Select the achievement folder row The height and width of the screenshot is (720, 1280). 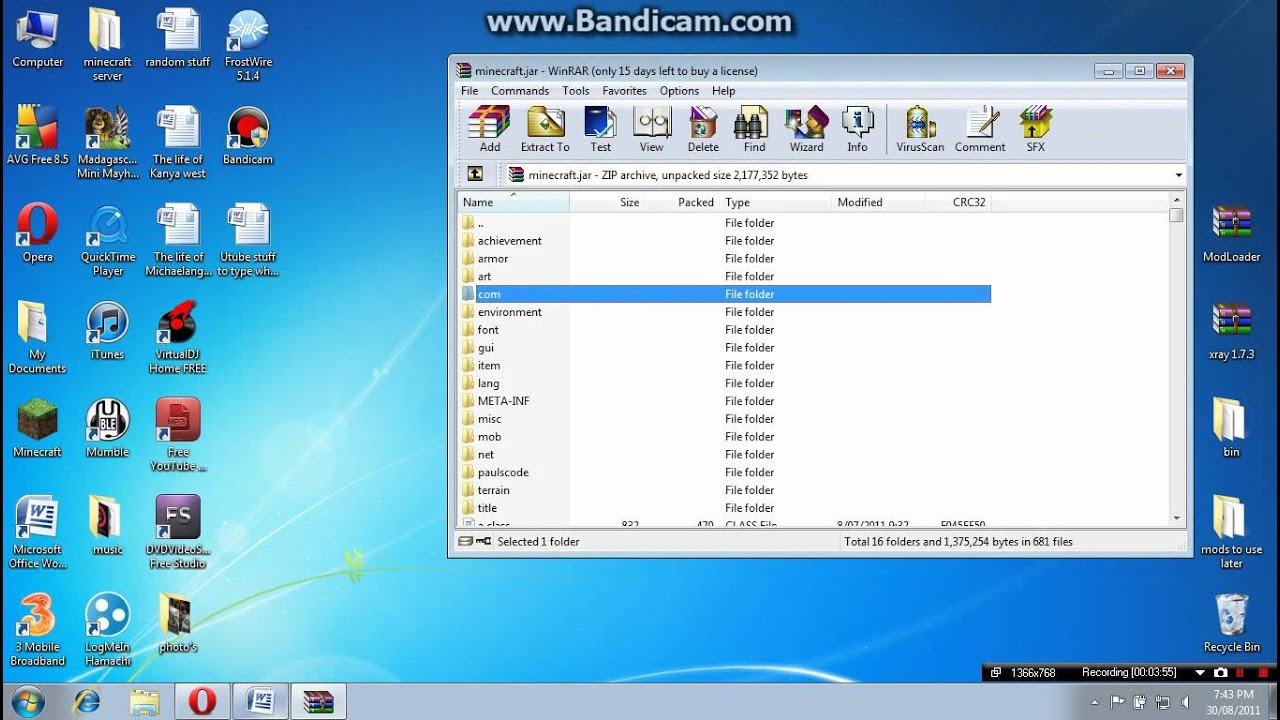pyautogui.click(x=725, y=241)
